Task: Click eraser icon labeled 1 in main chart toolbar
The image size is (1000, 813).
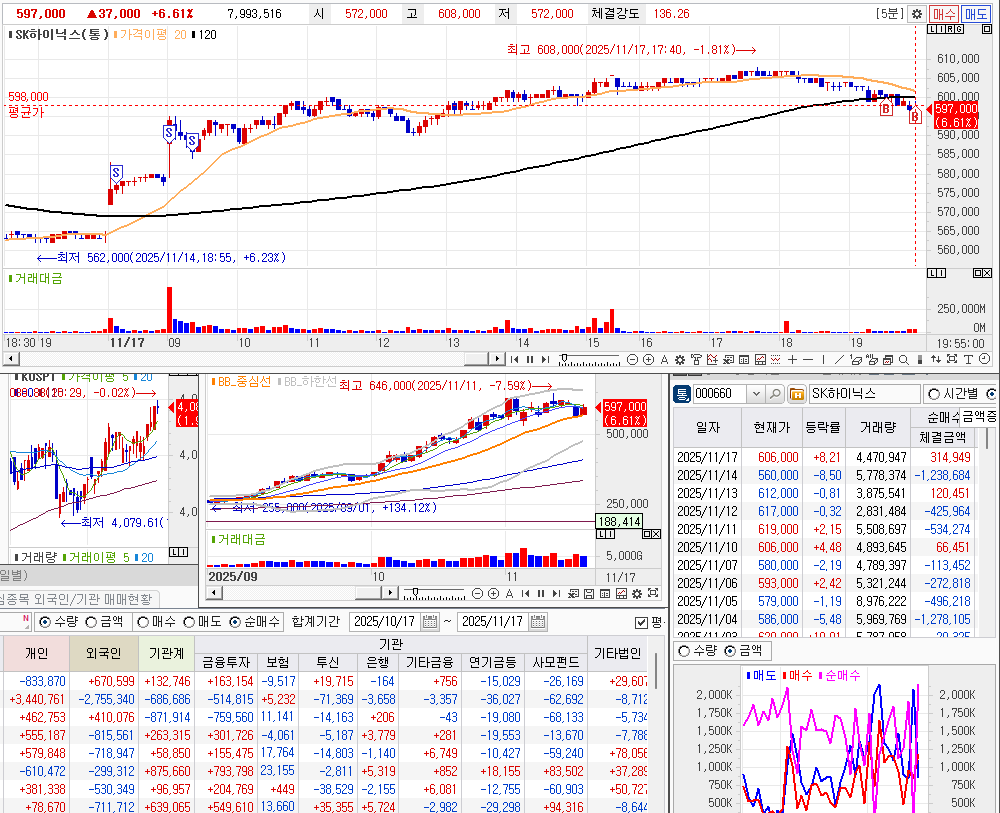Action: (856, 360)
